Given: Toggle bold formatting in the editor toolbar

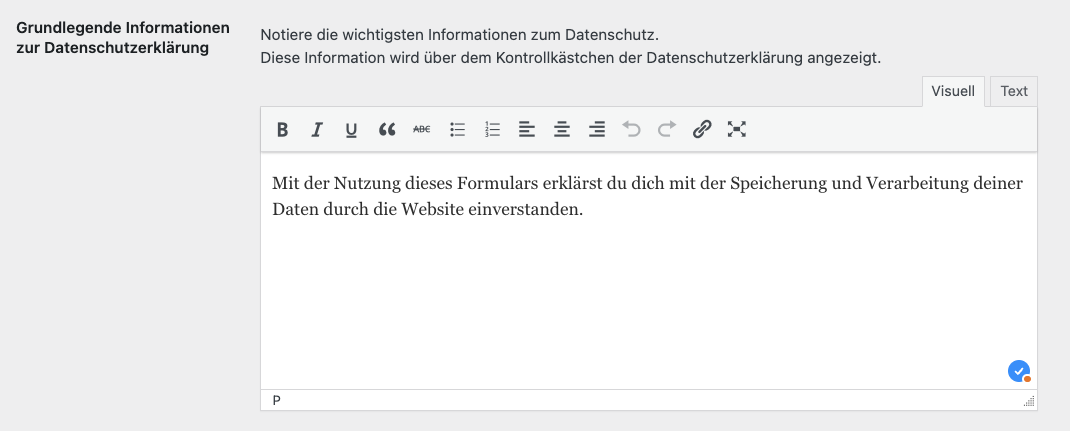Looking at the screenshot, I should click(283, 129).
